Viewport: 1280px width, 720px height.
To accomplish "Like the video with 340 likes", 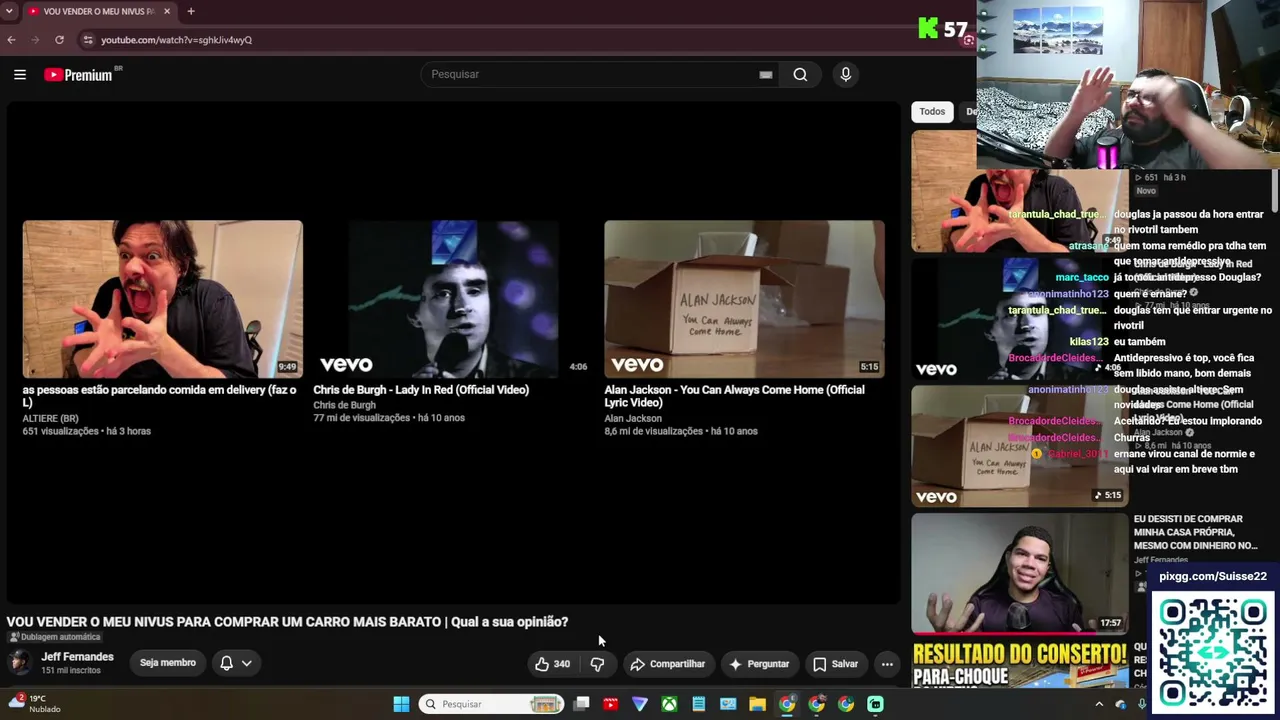I will point(552,664).
